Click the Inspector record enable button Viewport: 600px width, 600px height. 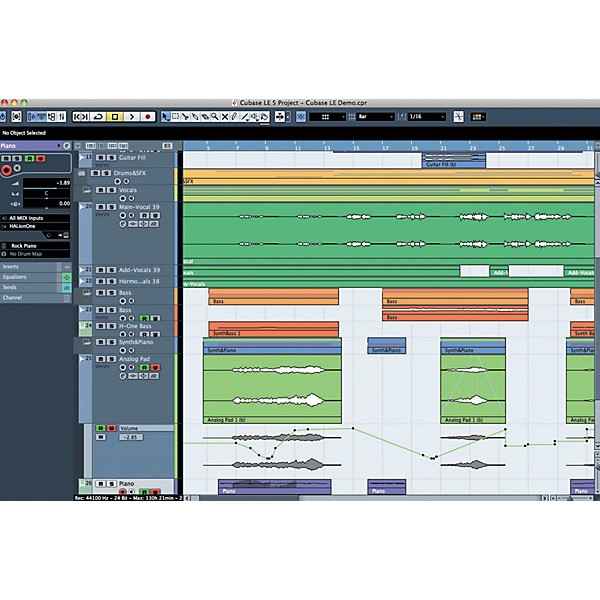coord(6,170)
